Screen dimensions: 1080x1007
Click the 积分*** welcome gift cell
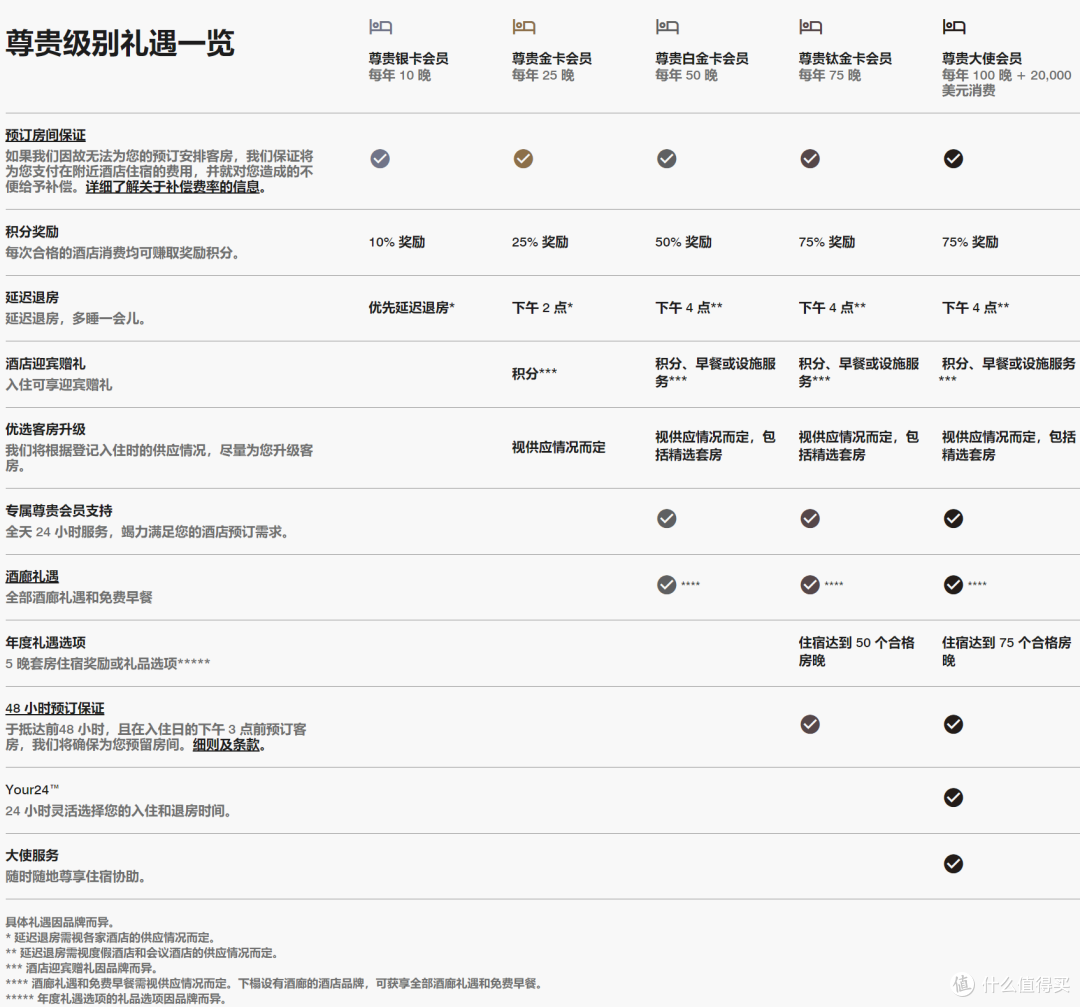pos(534,373)
